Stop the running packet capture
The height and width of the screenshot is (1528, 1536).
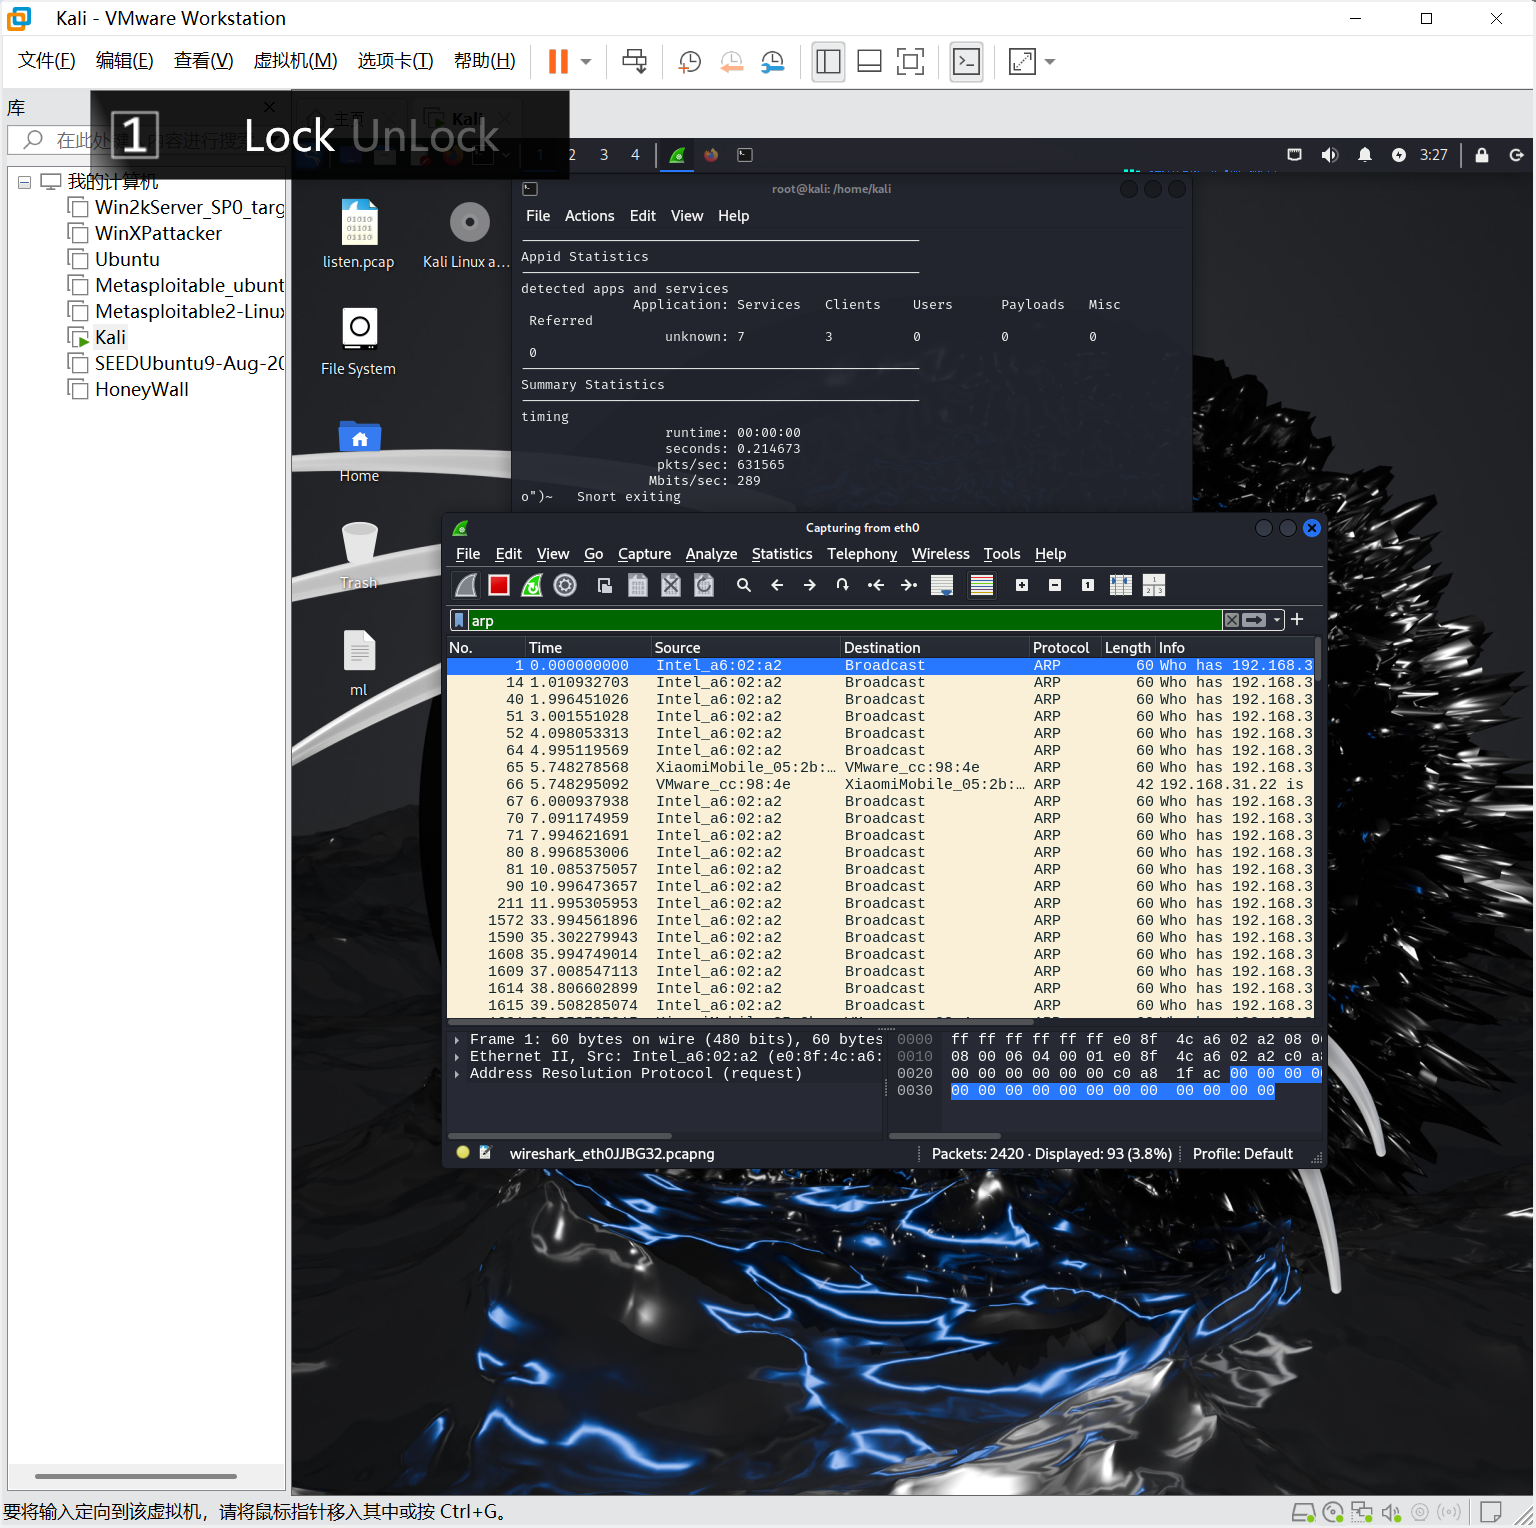tap(499, 585)
